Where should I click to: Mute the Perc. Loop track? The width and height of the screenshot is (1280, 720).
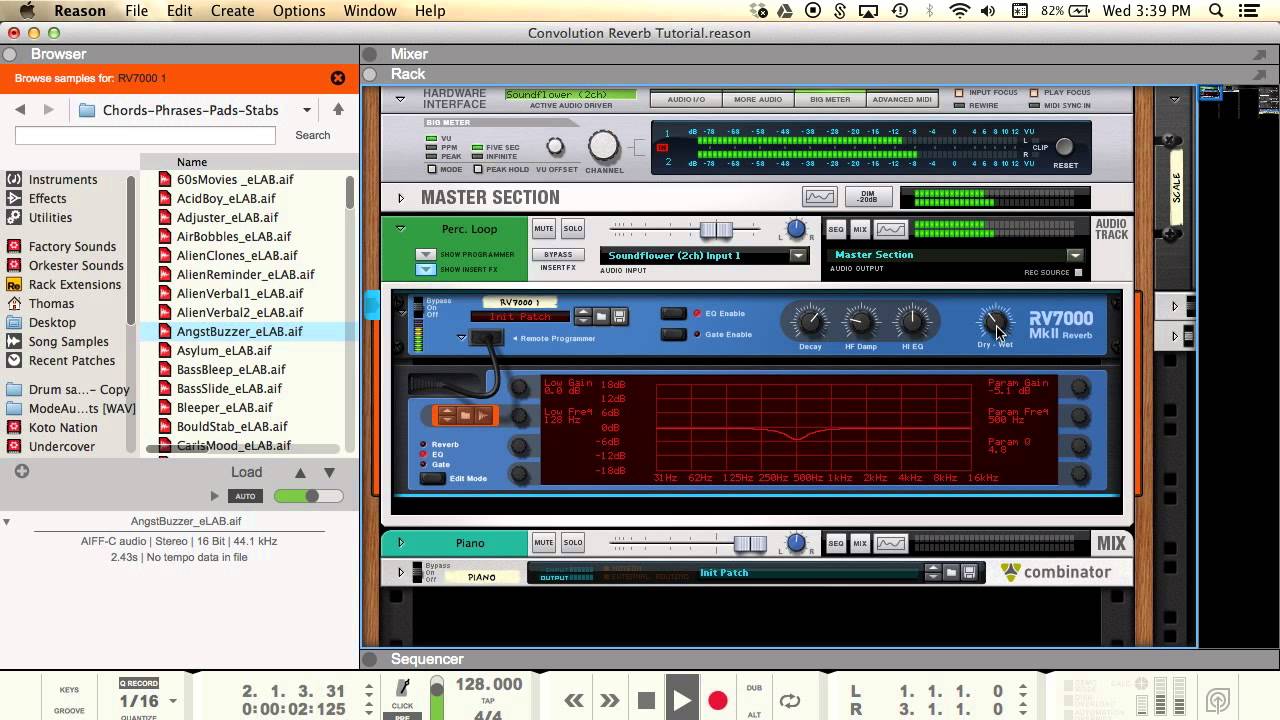click(544, 229)
